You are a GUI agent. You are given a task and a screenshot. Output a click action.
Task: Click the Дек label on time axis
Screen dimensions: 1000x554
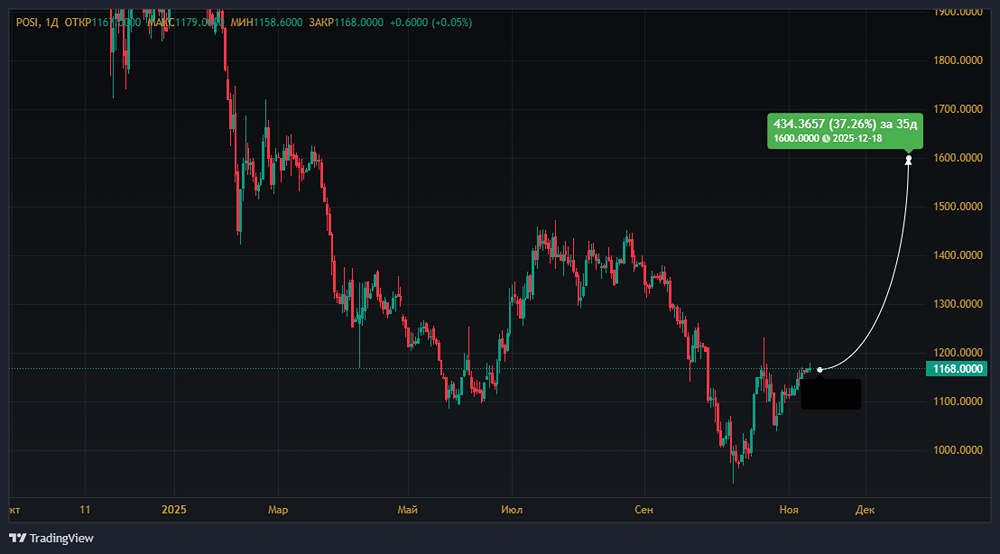click(x=865, y=510)
